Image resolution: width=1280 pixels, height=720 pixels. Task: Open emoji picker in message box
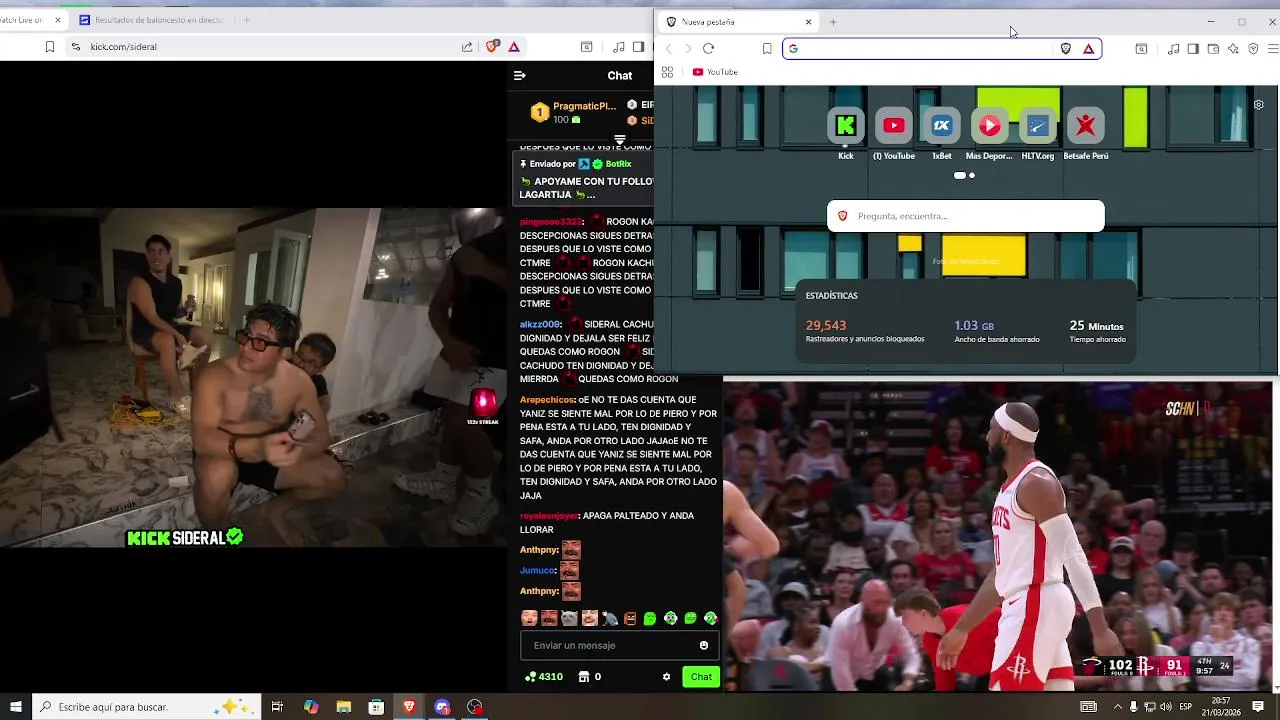click(704, 646)
